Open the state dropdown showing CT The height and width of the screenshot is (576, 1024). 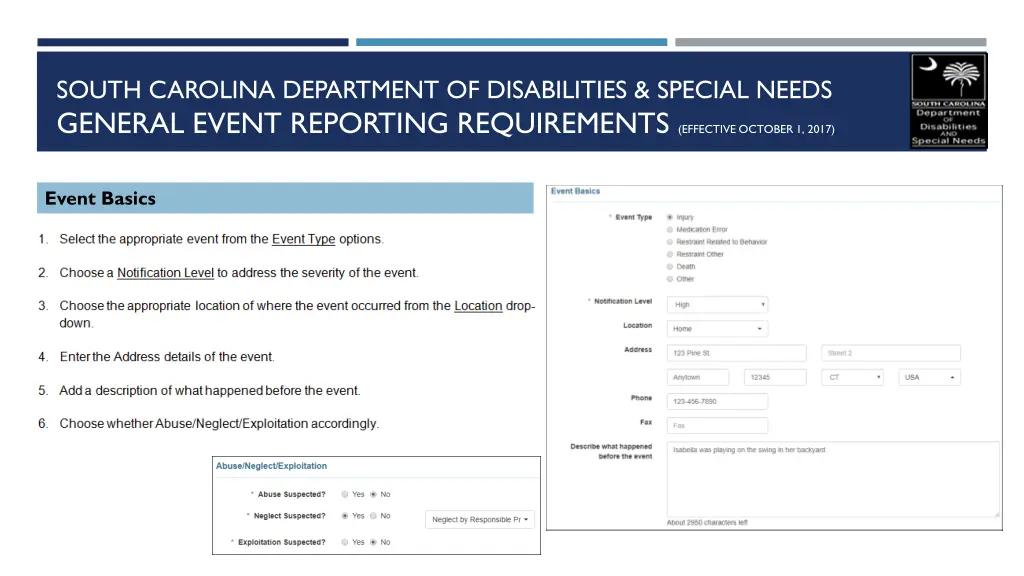(852, 378)
